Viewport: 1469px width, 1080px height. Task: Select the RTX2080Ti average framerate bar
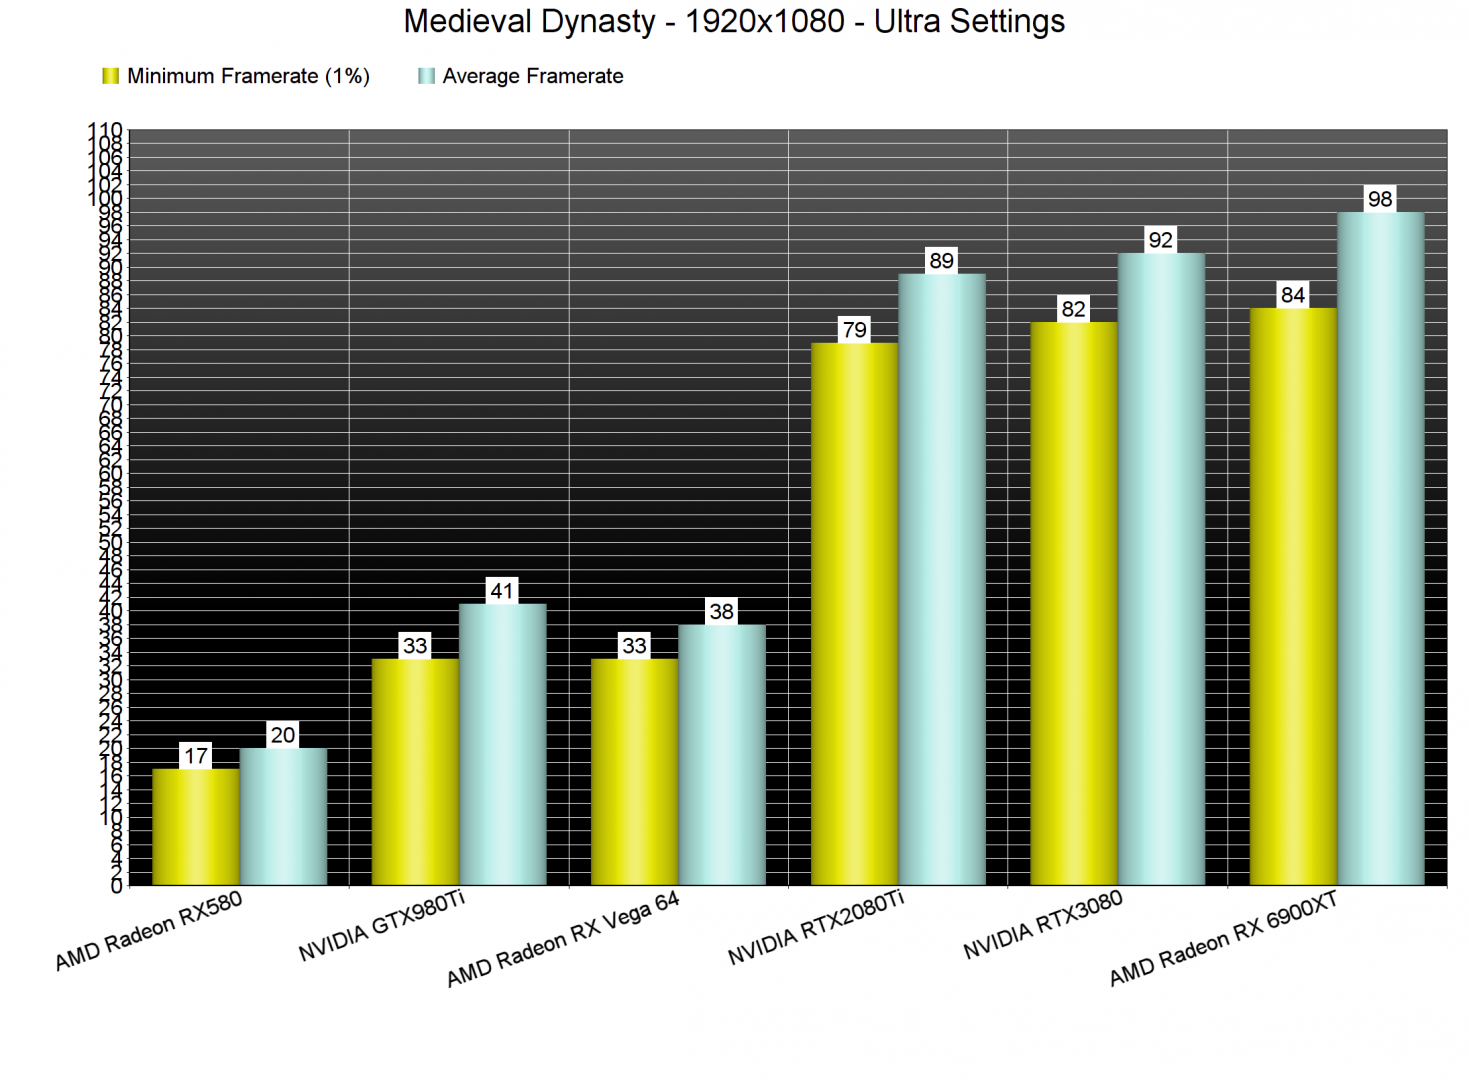(x=941, y=579)
